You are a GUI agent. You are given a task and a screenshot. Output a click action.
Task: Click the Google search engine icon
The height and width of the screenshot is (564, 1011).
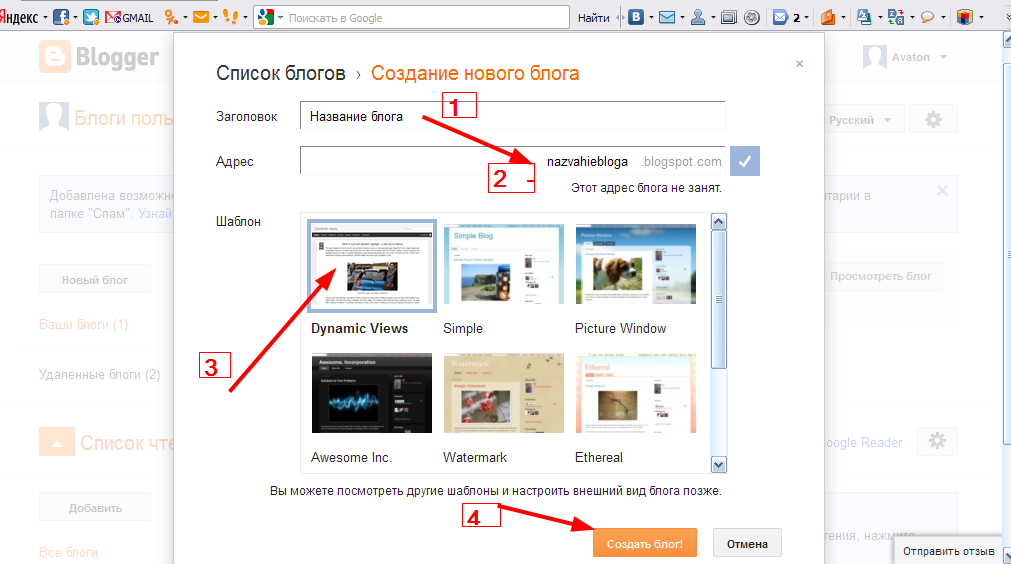pyautogui.click(x=266, y=17)
